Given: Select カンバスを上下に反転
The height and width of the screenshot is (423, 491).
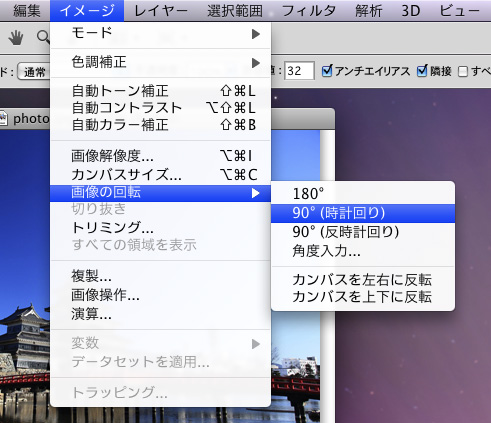Looking at the screenshot, I should 363,297.
